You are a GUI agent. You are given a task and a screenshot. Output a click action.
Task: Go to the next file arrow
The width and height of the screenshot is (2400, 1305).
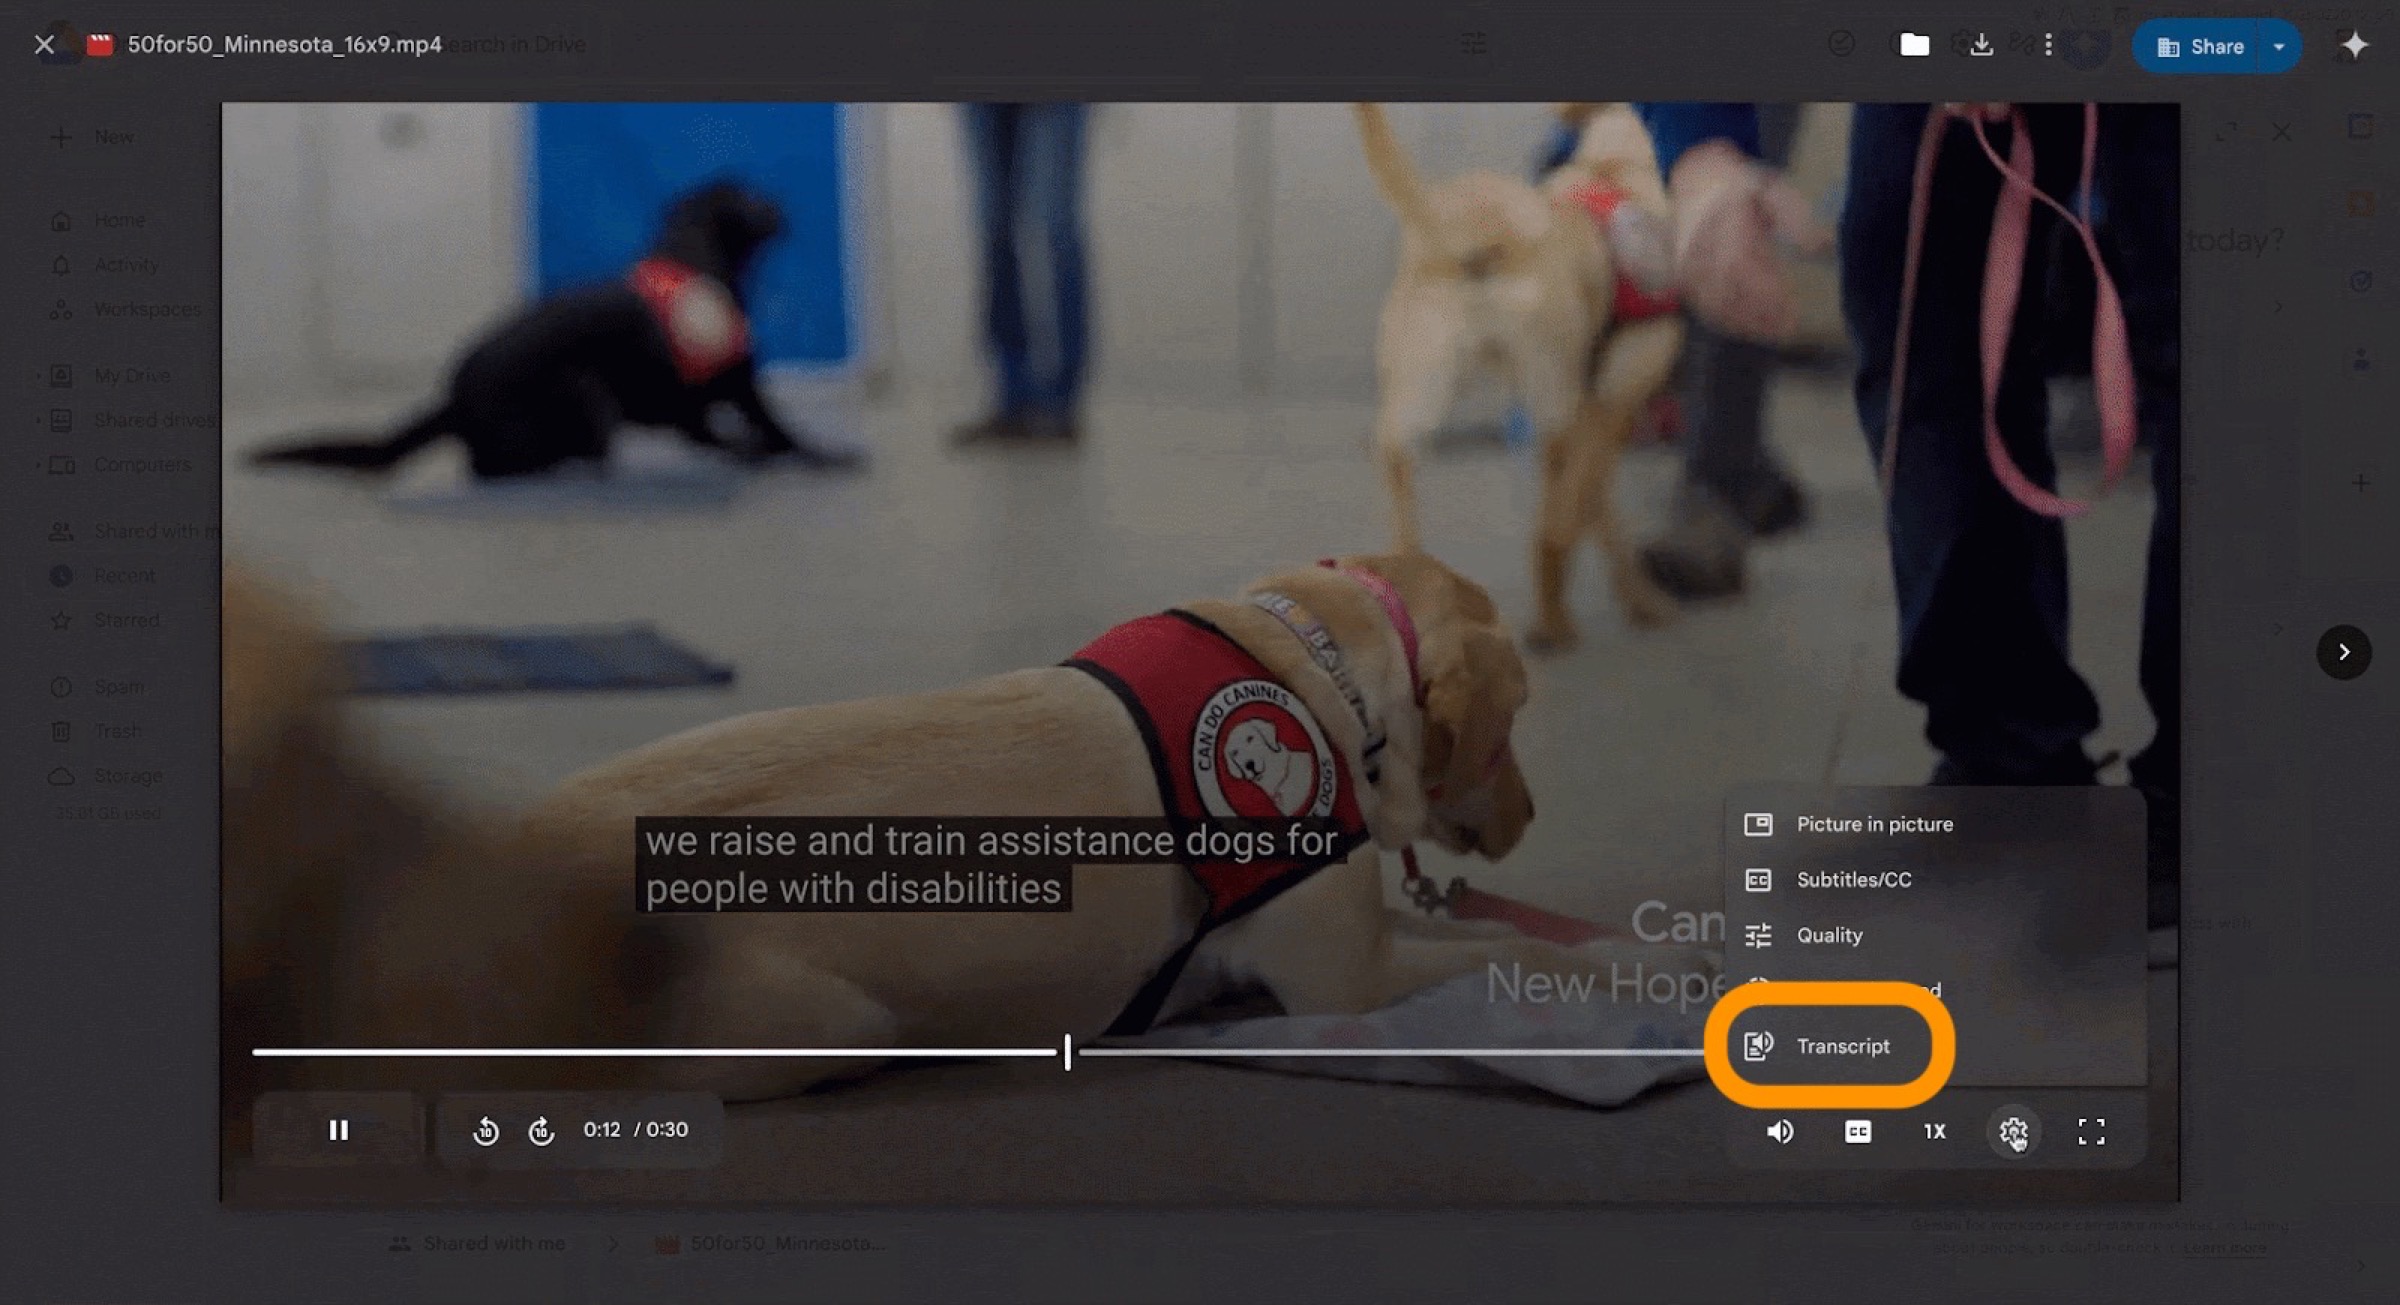[x=2344, y=652]
